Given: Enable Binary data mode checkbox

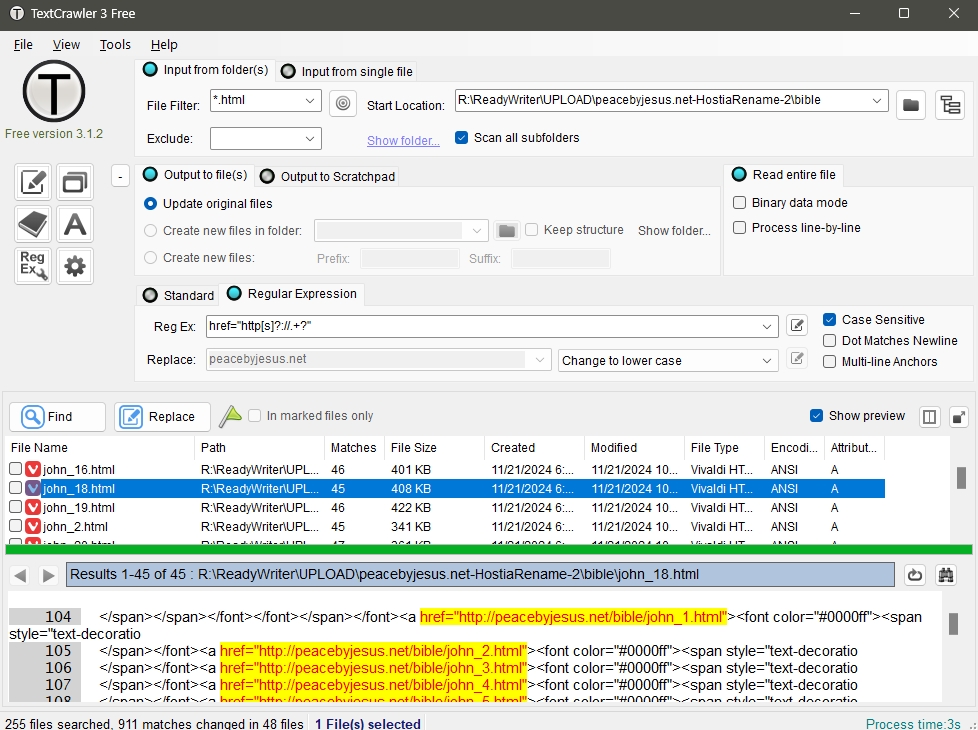Looking at the screenshot, I should (x=739, y=202).
